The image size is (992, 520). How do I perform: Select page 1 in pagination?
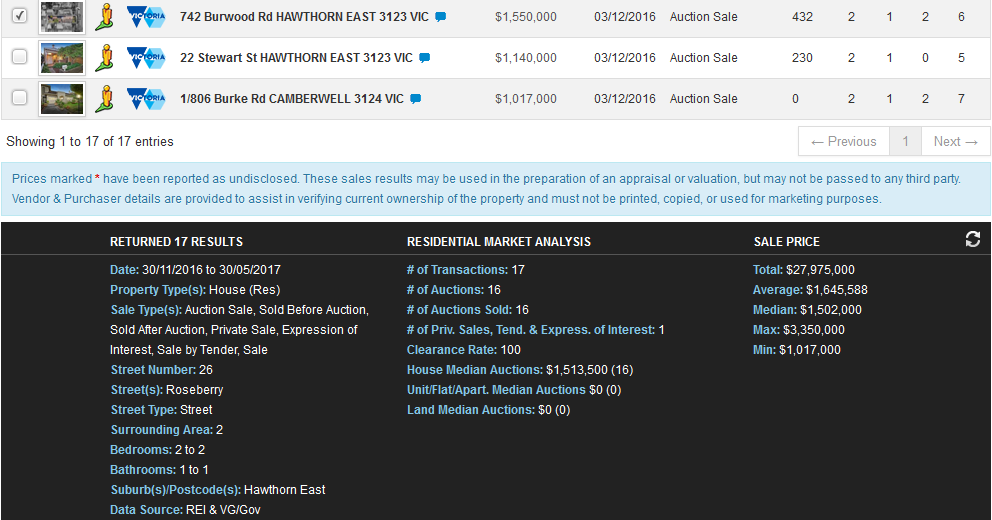coord(905,142)
